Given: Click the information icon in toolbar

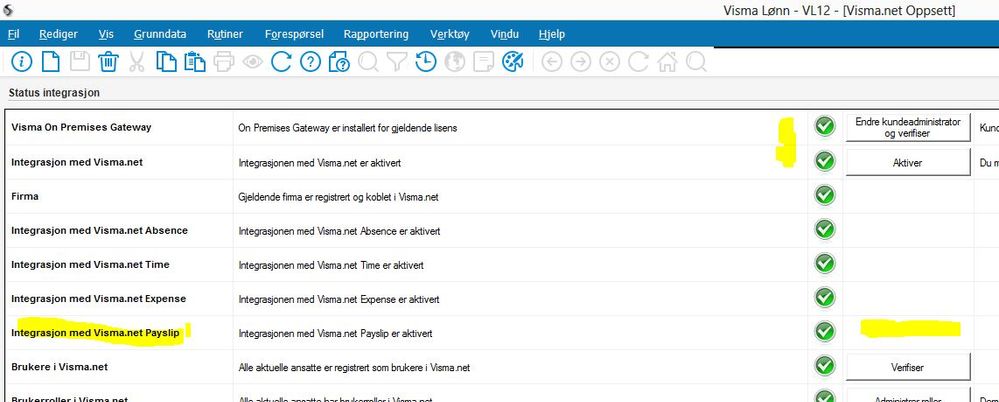Looking at the screenshot, I should (22, 62).
